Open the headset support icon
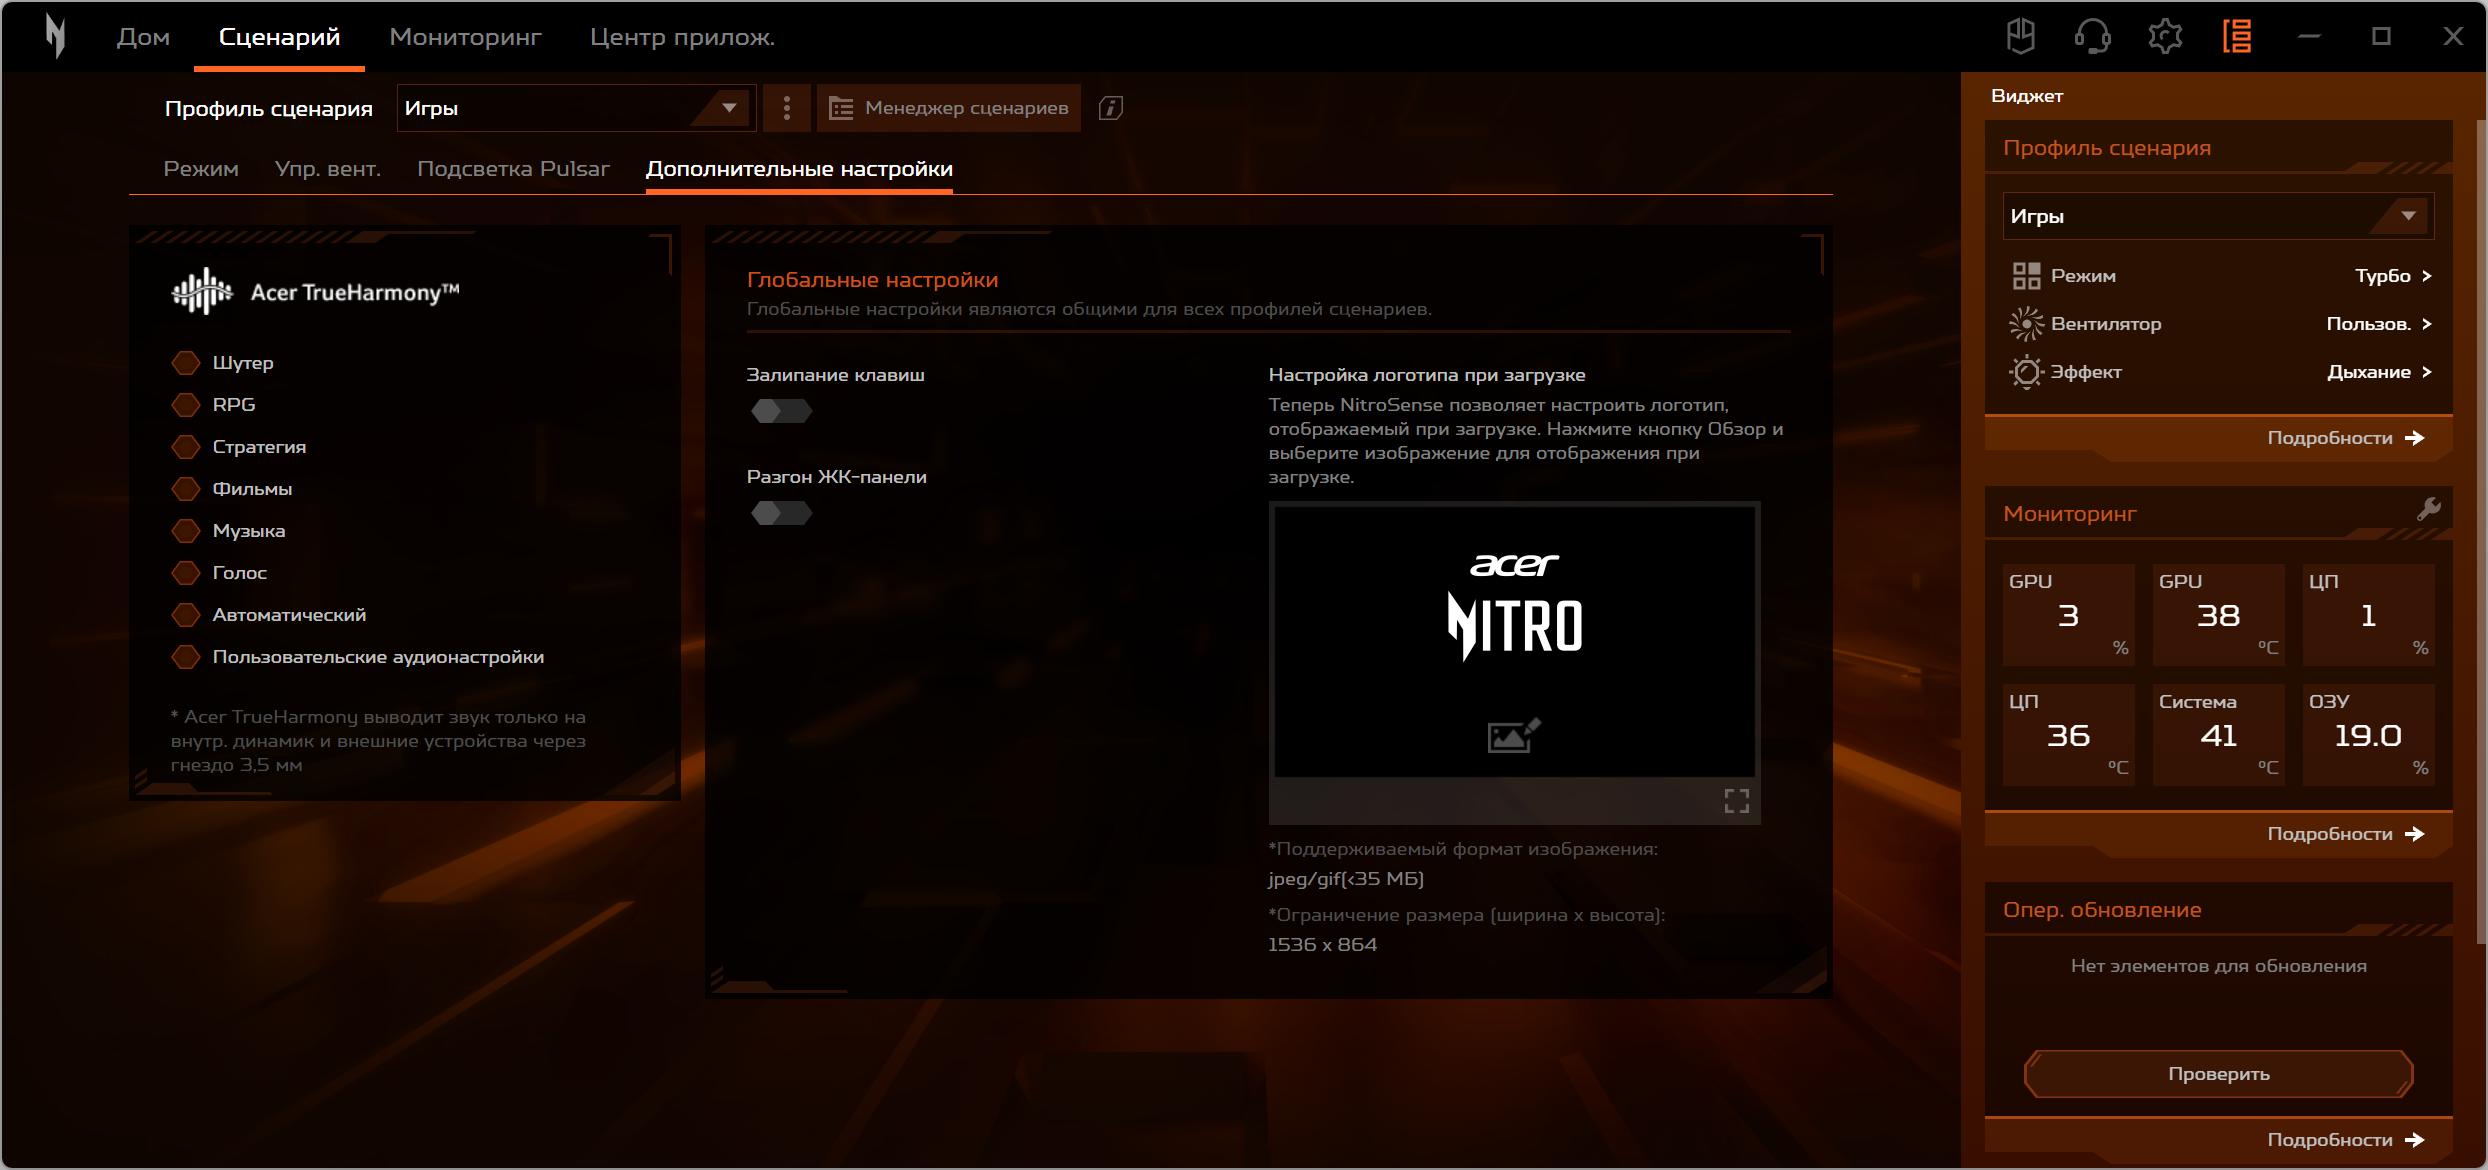 2092,37
